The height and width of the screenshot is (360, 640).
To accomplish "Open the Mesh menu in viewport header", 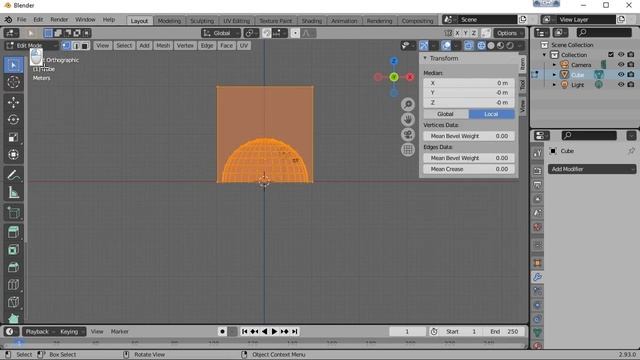I will (x=163, y=46).
